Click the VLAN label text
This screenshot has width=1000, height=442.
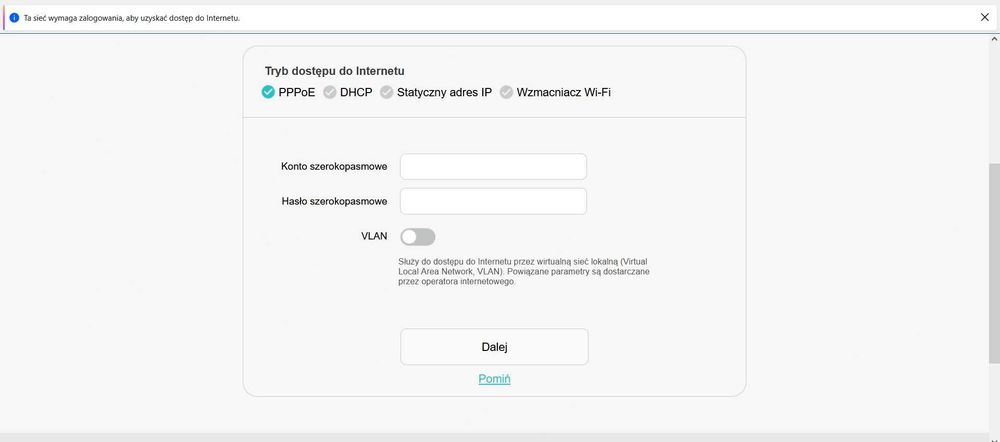pyautogui.click(x=374, y=237)
